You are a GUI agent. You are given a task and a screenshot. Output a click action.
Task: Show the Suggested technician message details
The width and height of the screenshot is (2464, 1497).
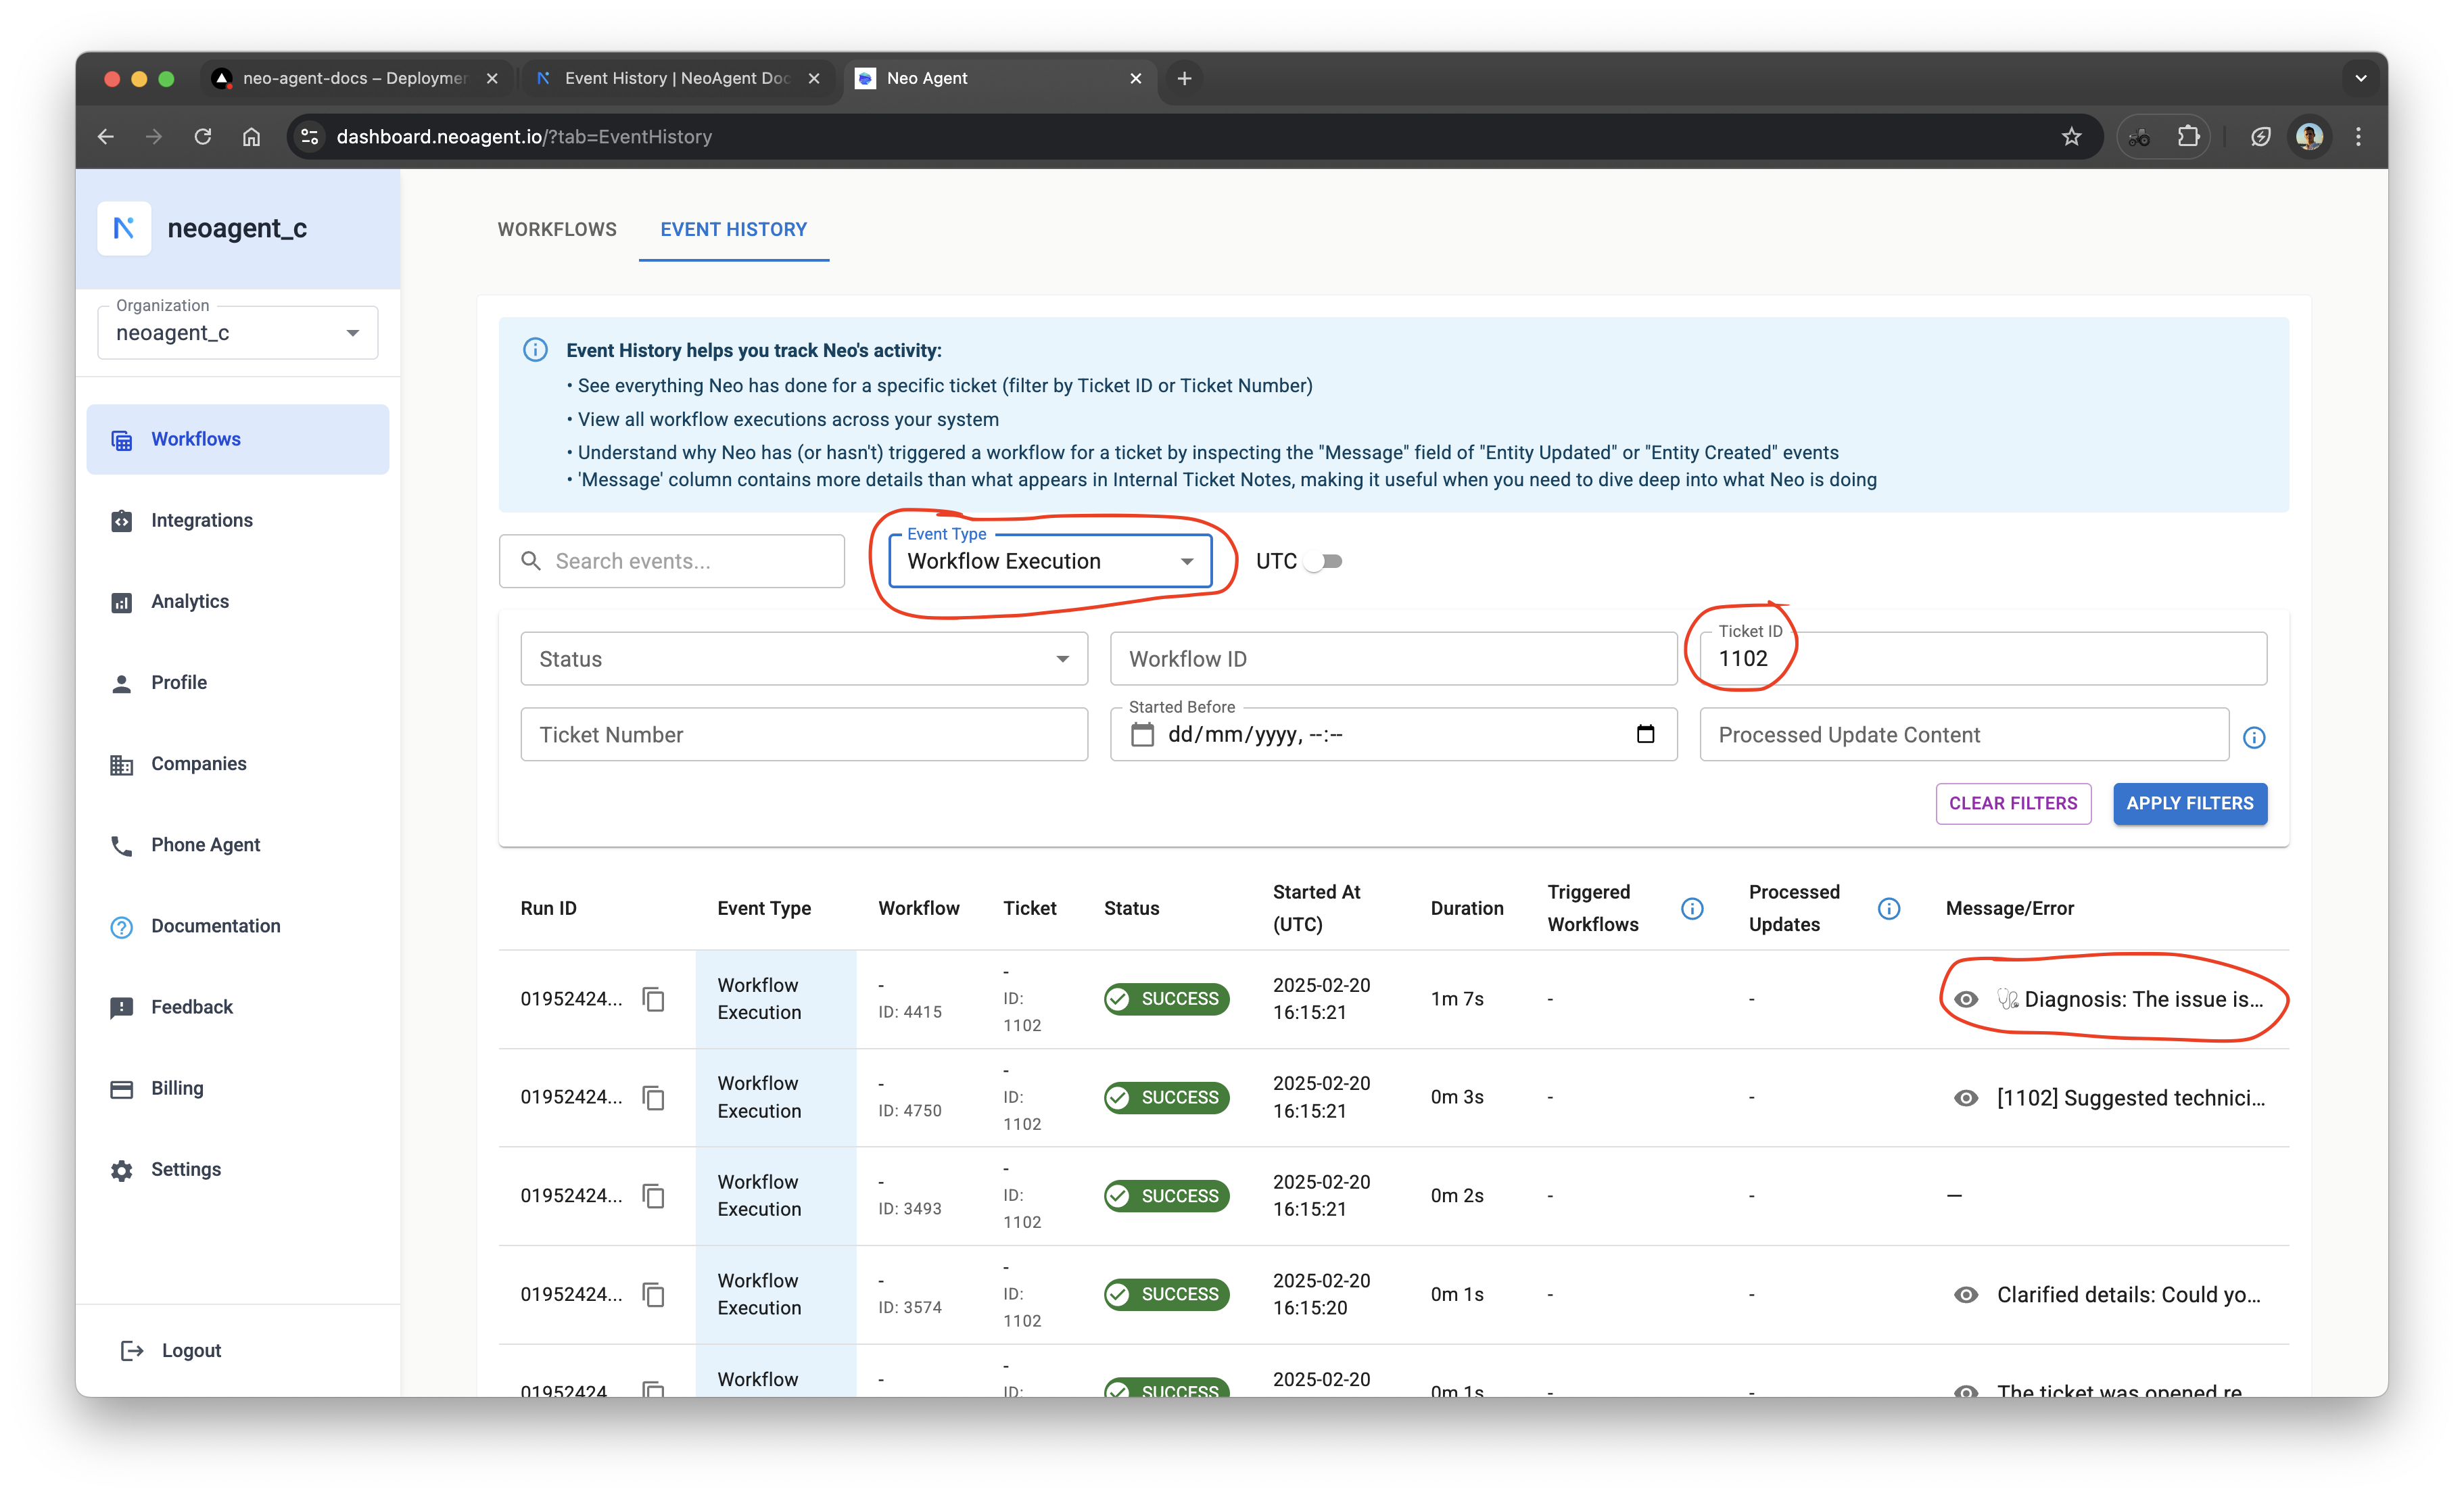(x=1966, y=1098)
